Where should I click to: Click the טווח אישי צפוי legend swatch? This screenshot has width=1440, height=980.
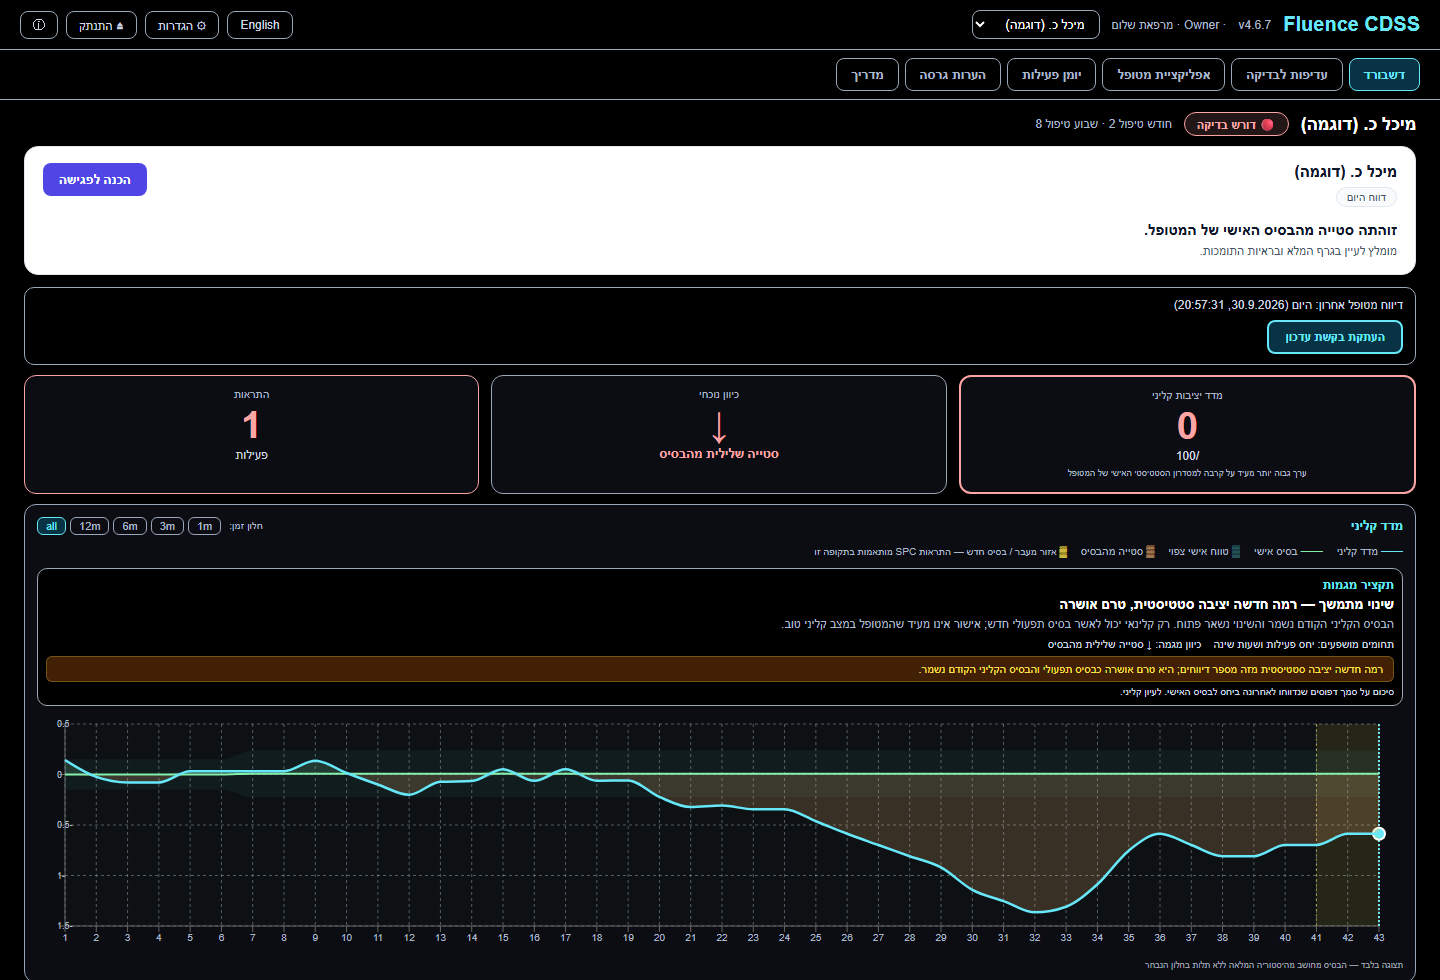1236,552
